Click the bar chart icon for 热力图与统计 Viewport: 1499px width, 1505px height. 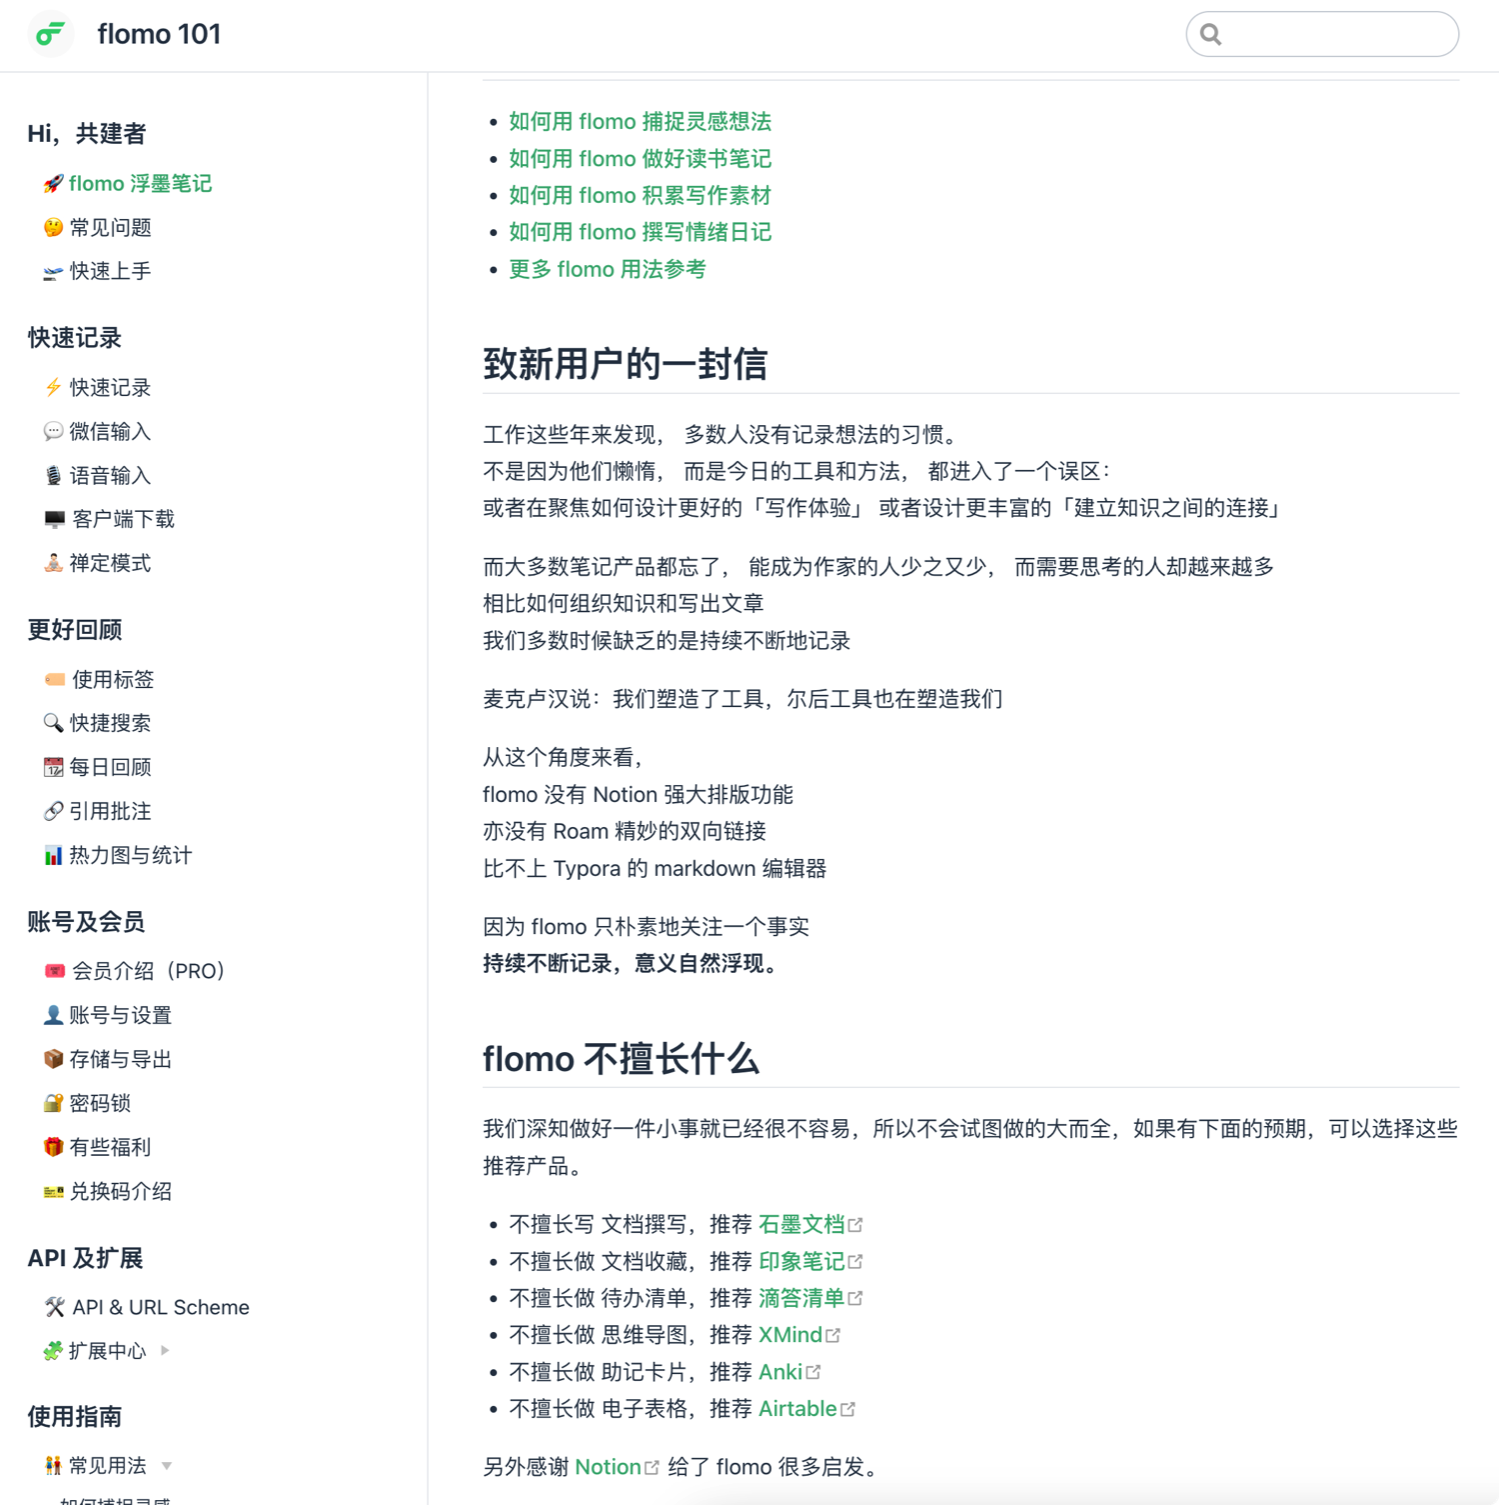pos(53,855)
